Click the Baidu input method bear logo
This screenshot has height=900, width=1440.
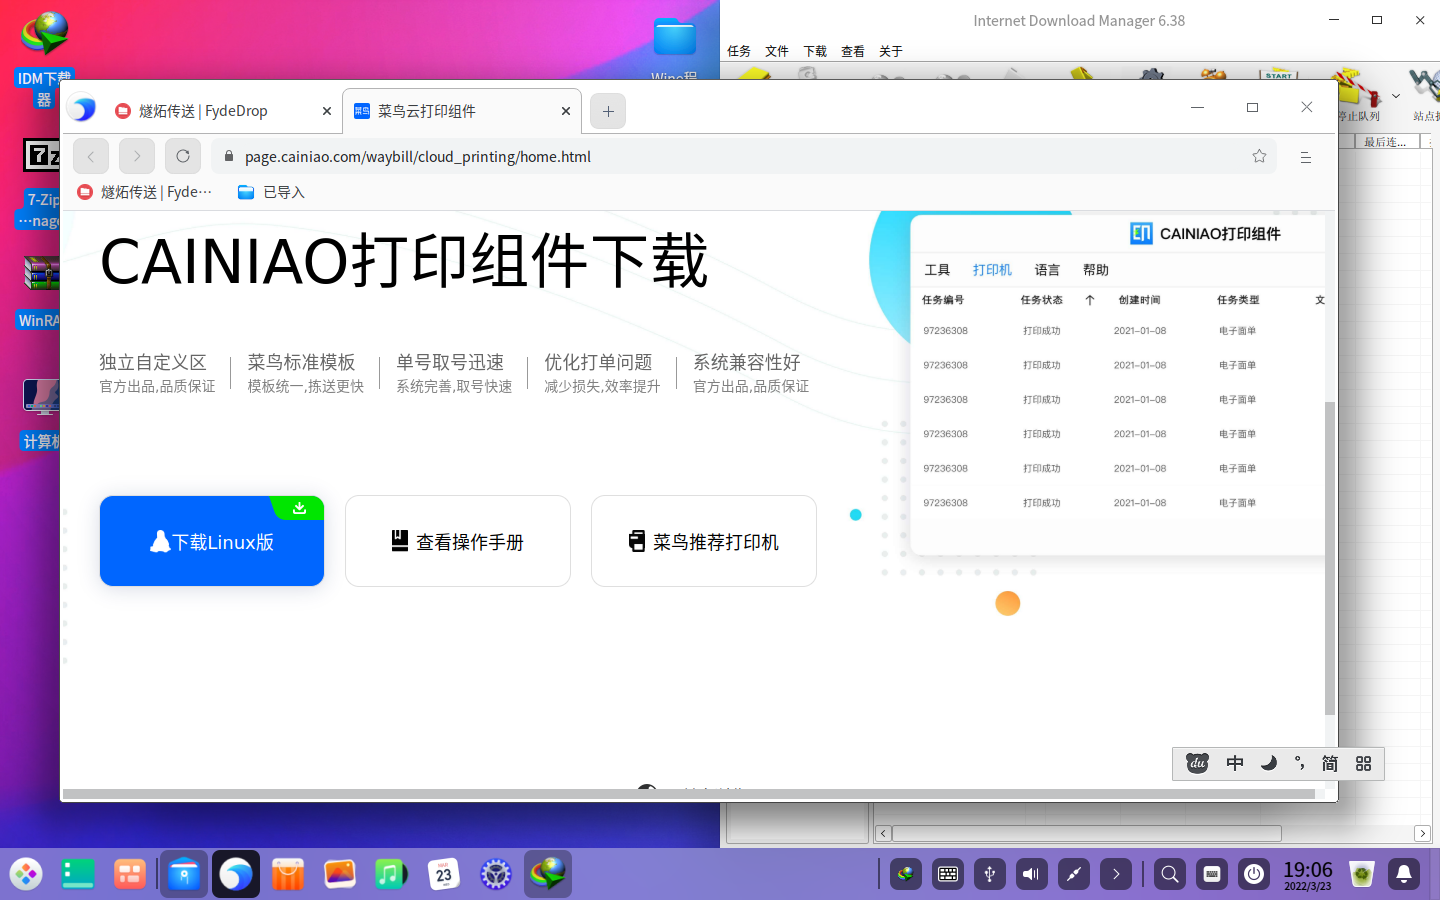(x=1197, y=763)
